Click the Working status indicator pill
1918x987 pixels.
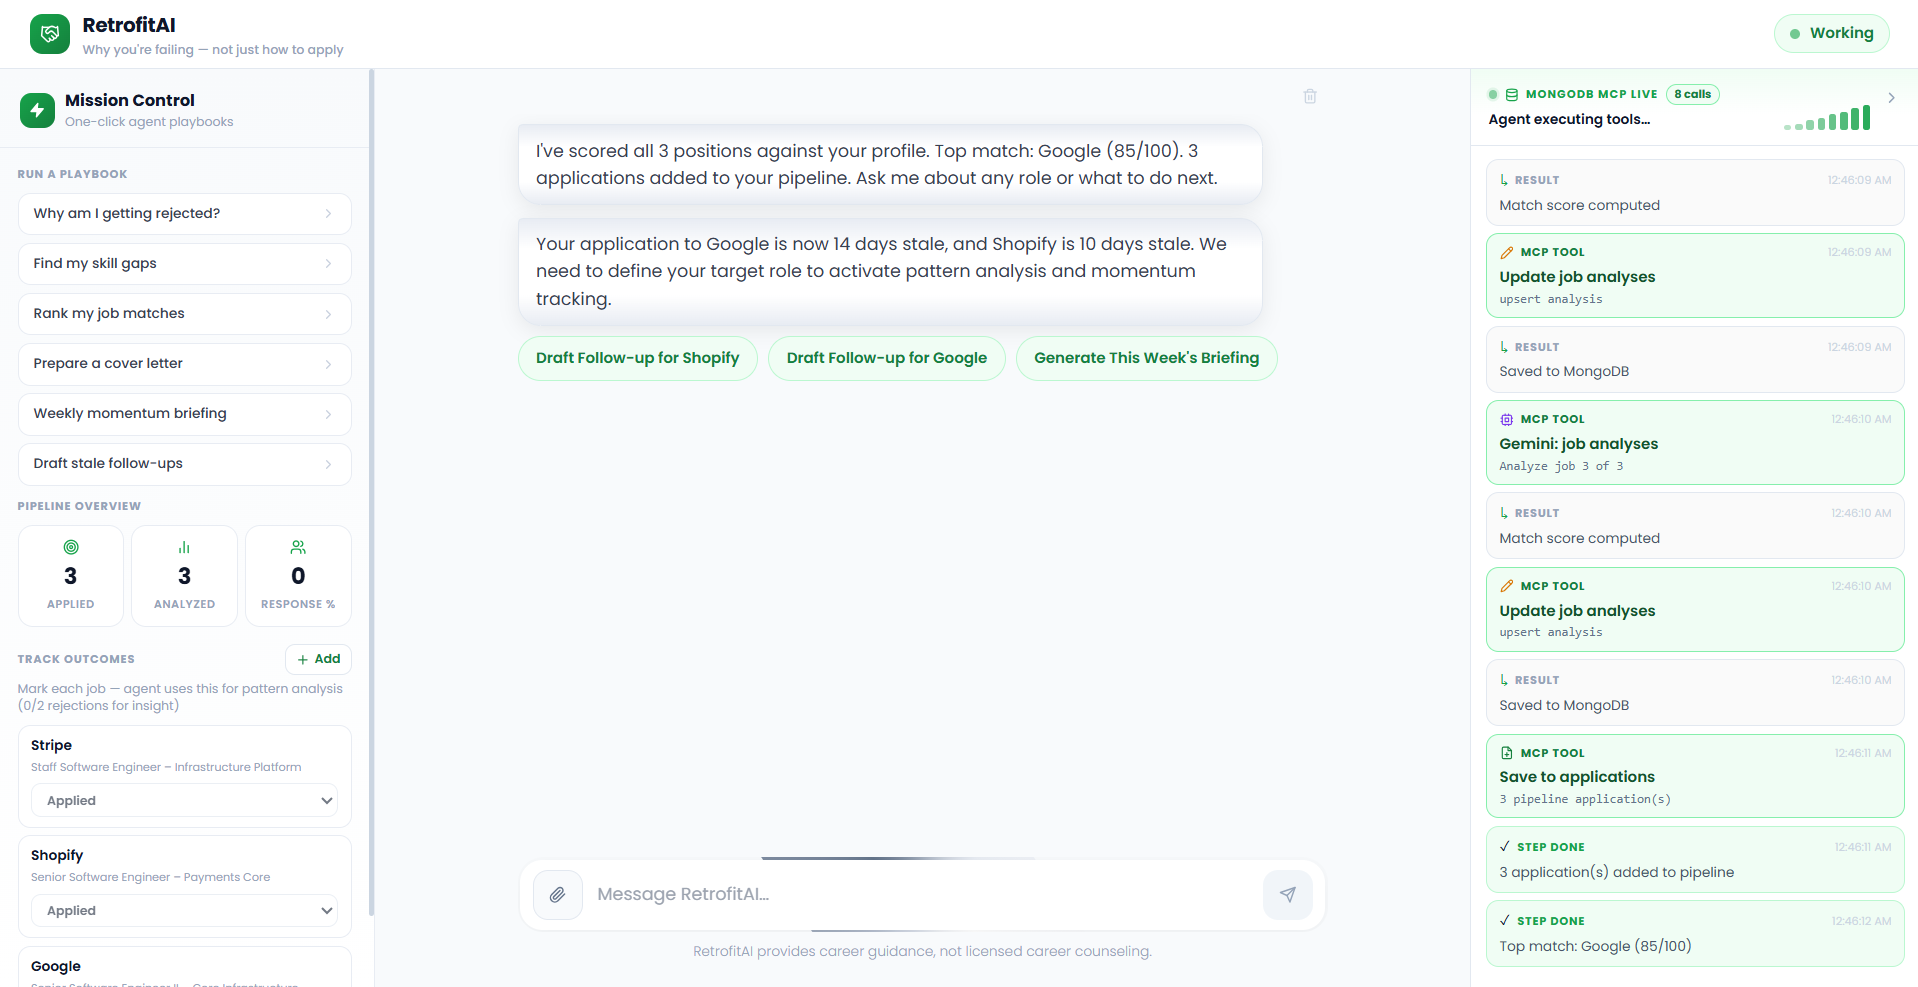coord(1832,33)
